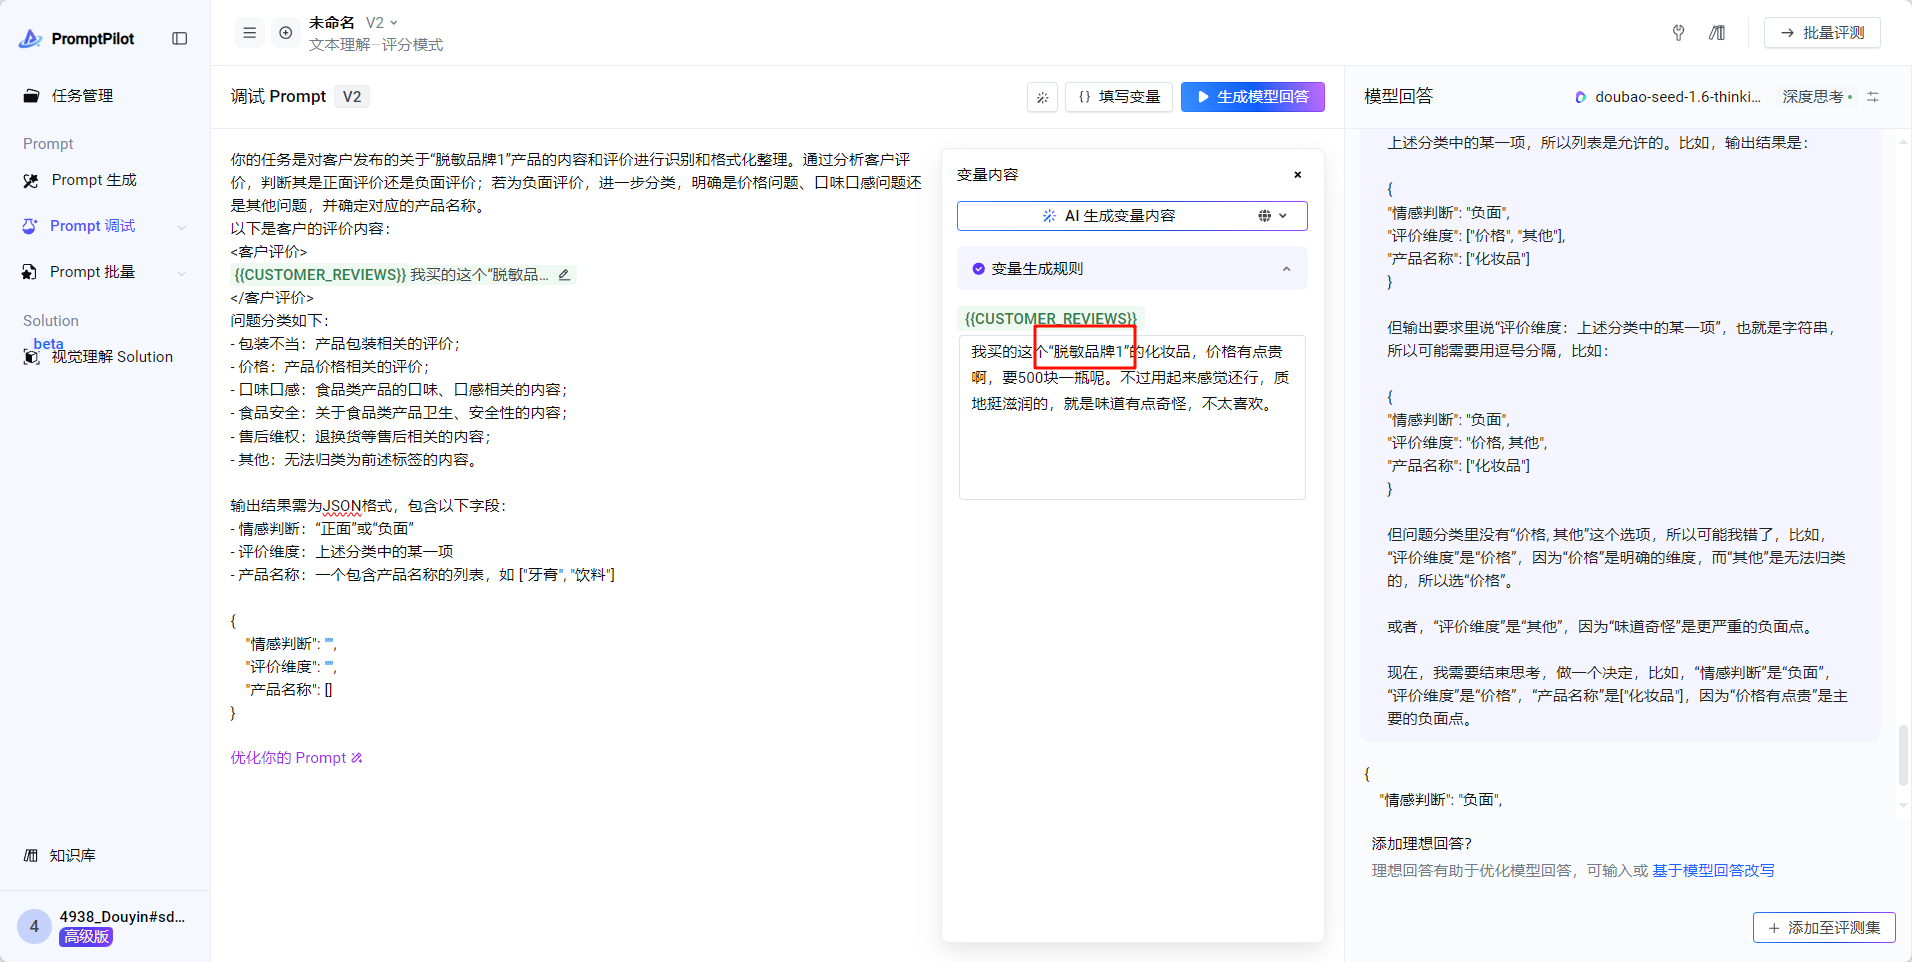
Task: Open the task list hamburger menu
Action: [x=250, y=33]
